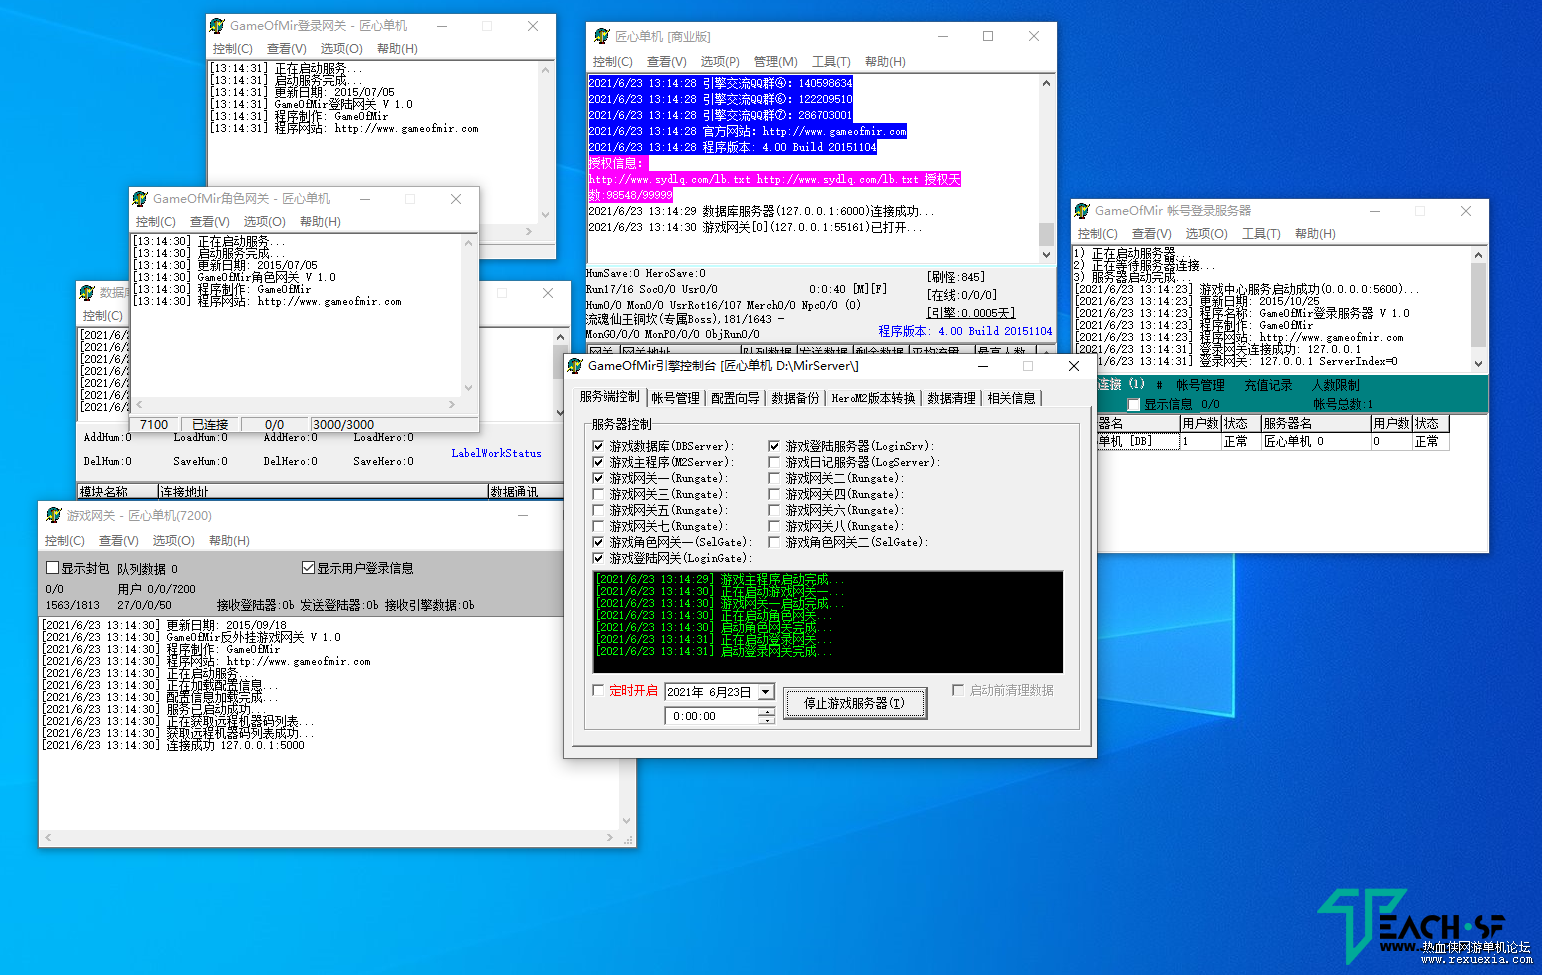
Task: Click the 帐号登录服务器 window title icon
Action: [x=1081, y=210]
